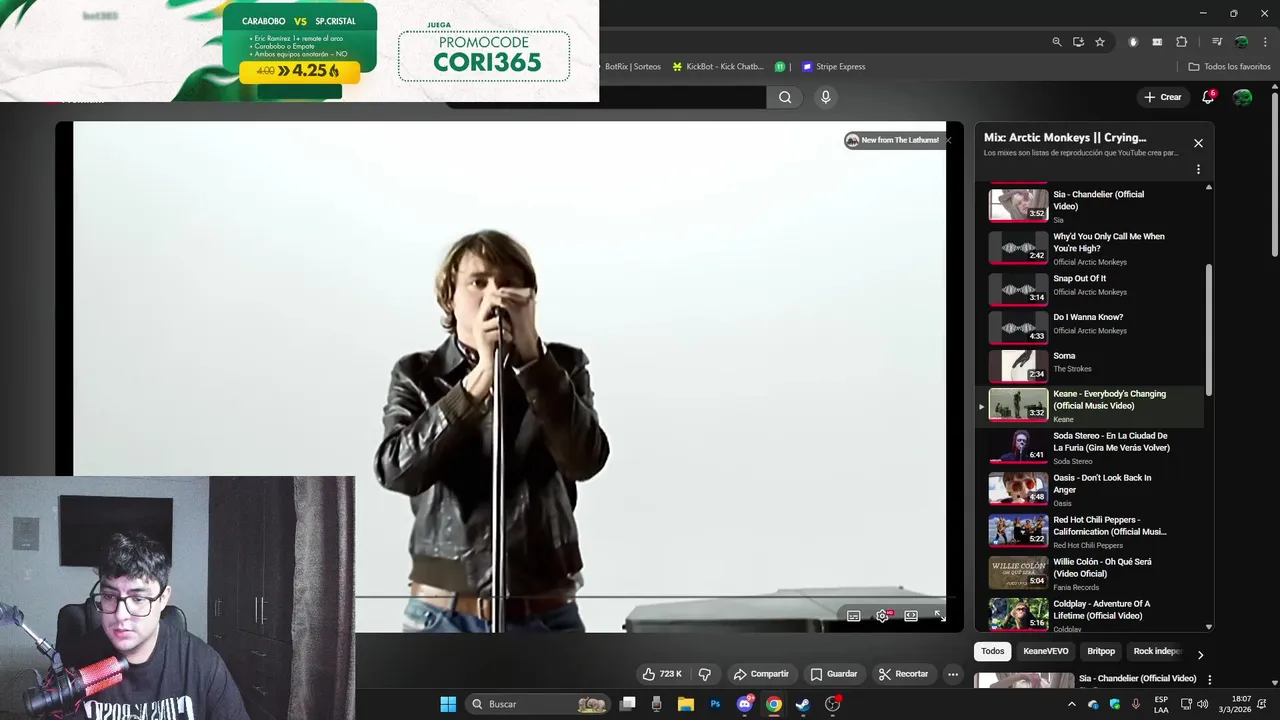The height and width of the screenshot is (720, 1280).
Task: Dismiss the New from The Lathums card
Action: (x=948, y=140)
